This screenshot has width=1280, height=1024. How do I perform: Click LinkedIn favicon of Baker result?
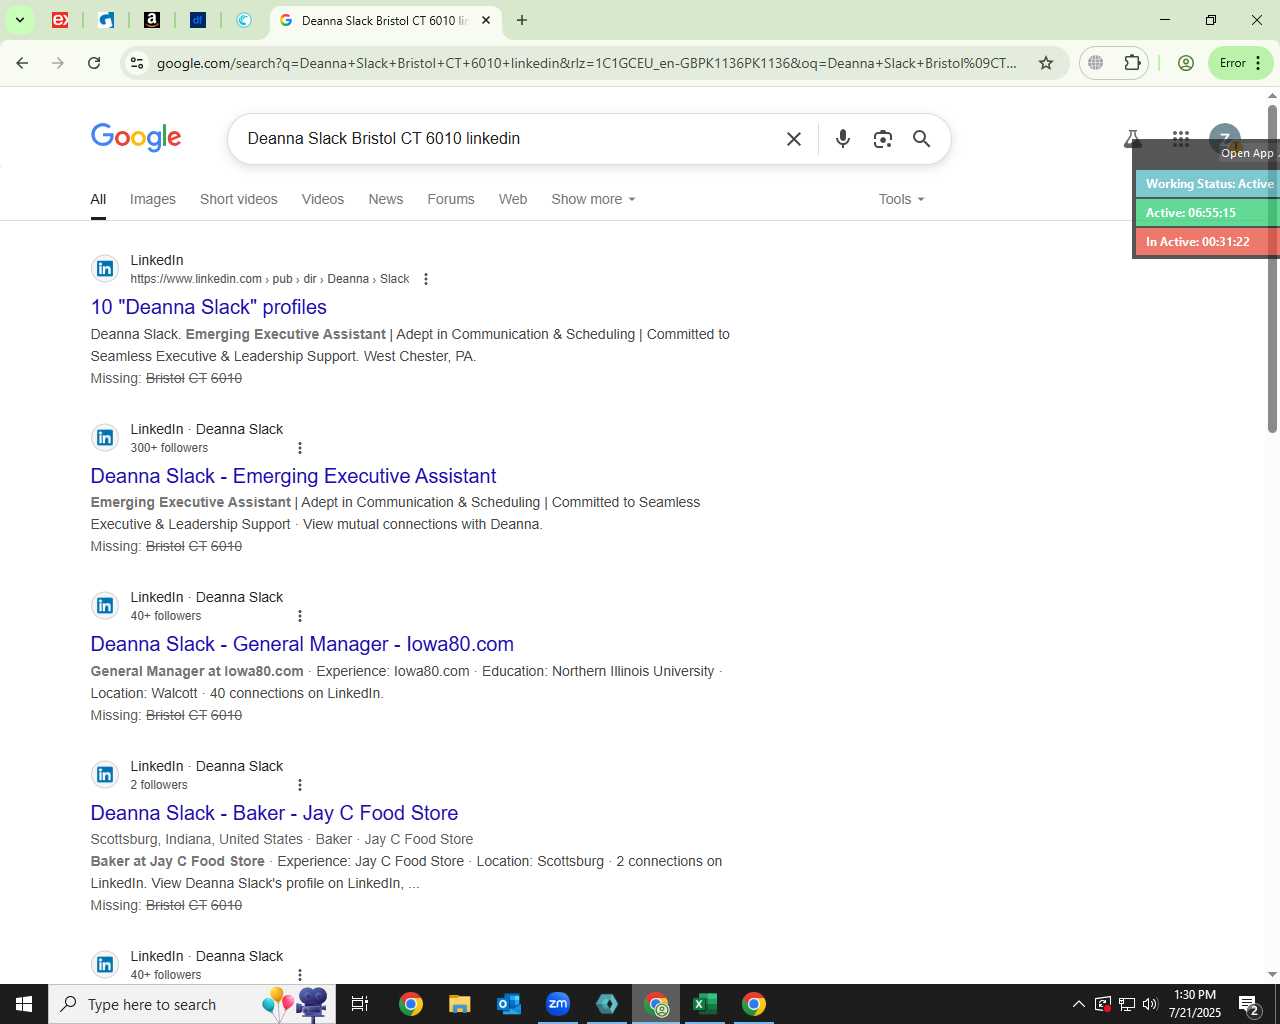click(105, 774)
